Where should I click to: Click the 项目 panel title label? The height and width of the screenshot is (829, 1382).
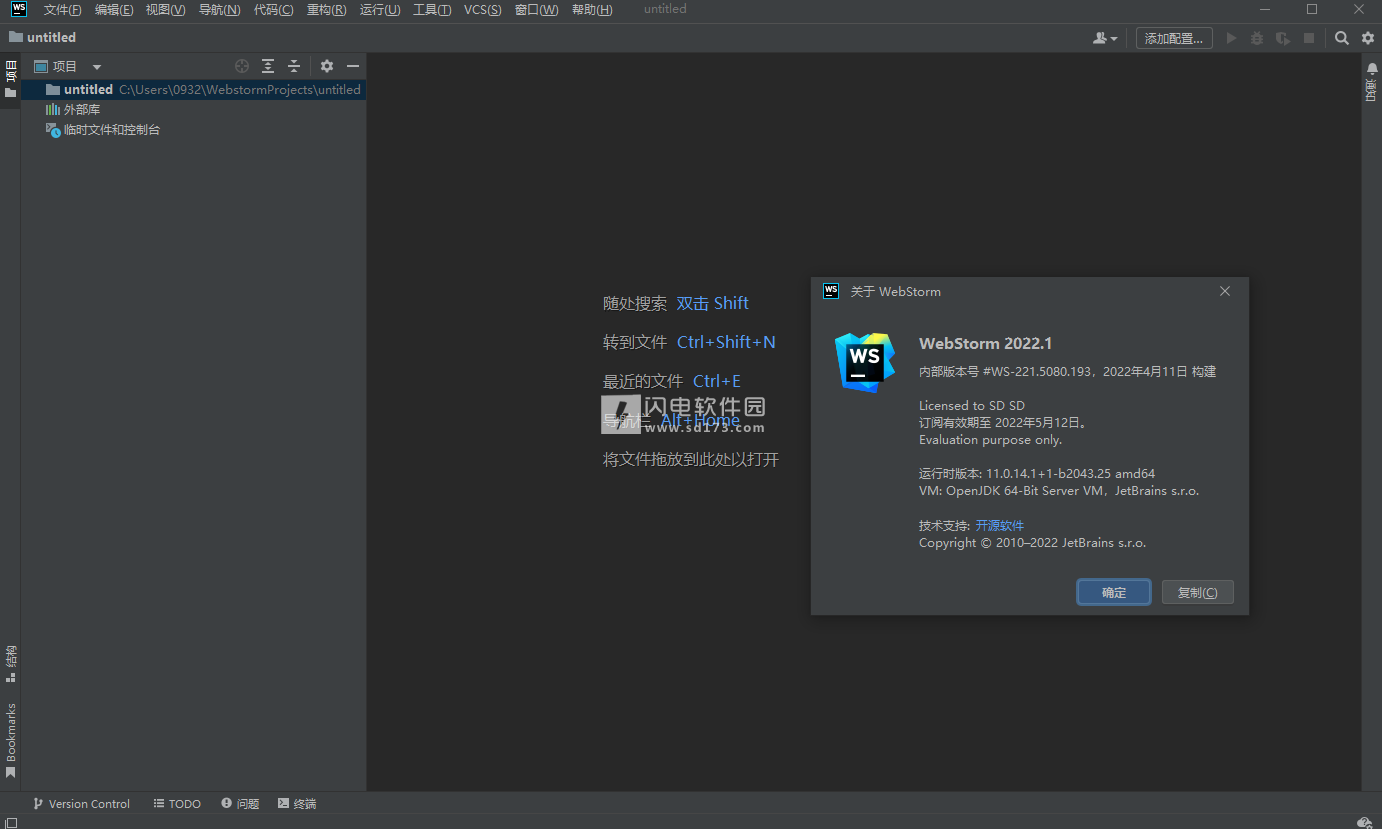[x=65, y=67]
